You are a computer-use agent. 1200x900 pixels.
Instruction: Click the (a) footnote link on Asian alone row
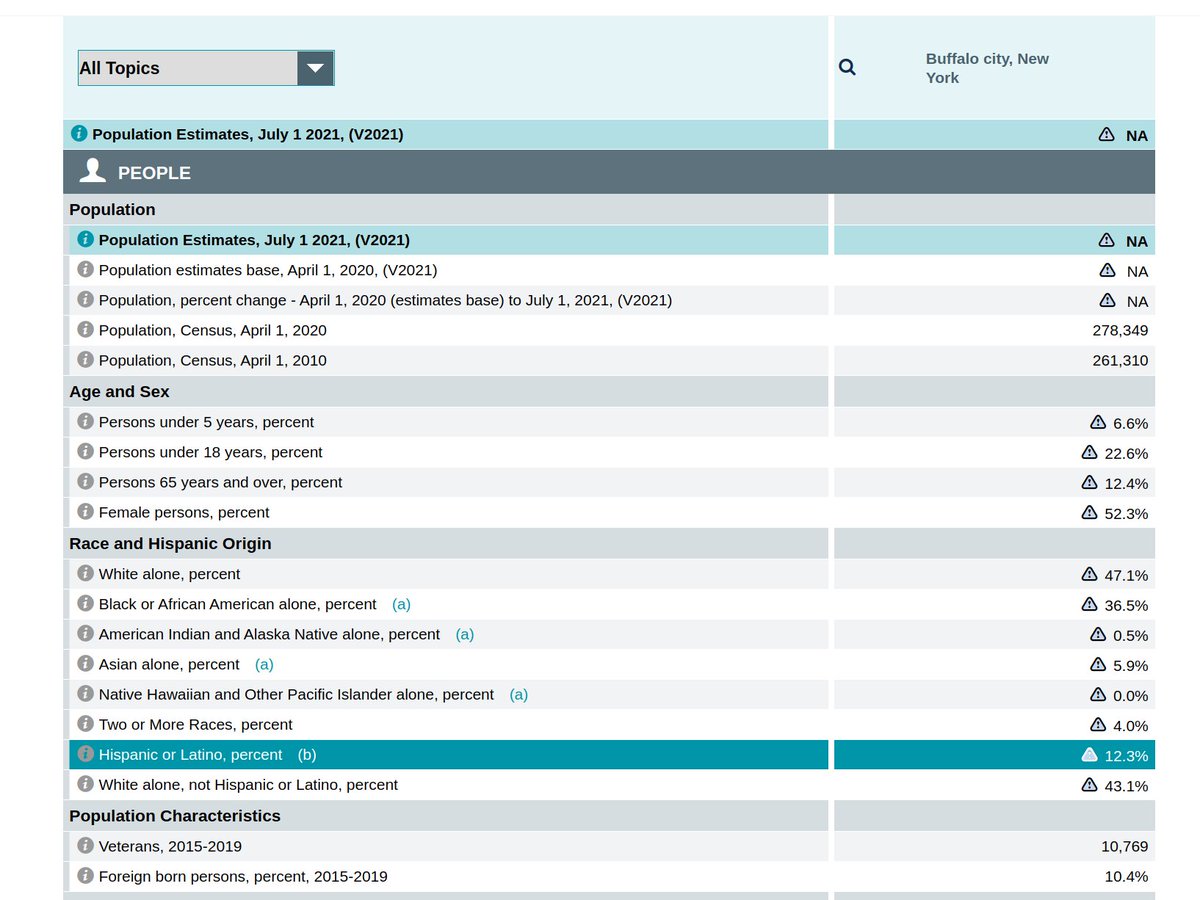264,664
